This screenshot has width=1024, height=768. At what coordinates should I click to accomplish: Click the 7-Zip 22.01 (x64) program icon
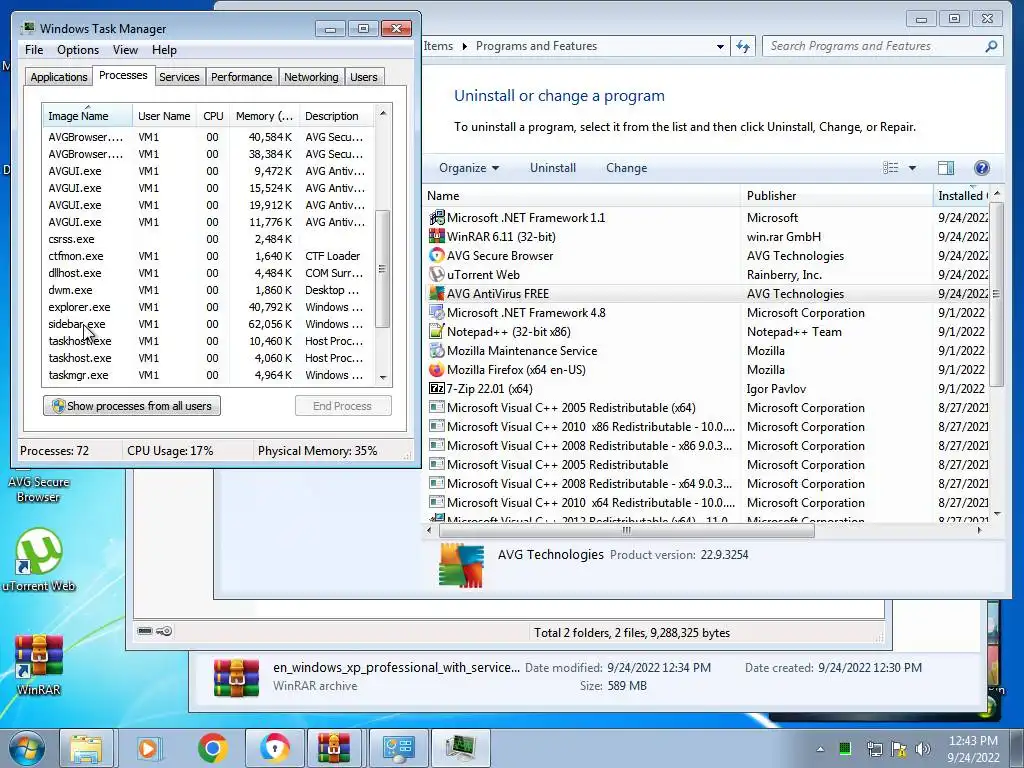(436, 389)
